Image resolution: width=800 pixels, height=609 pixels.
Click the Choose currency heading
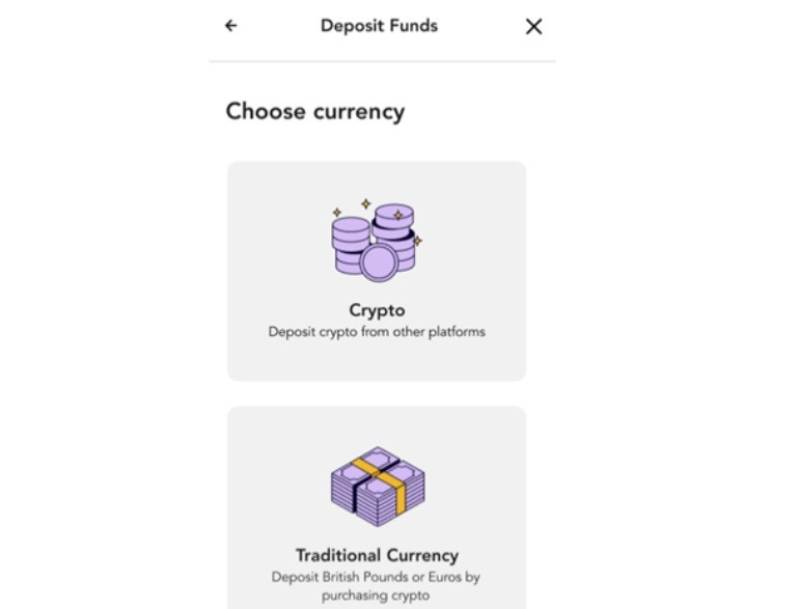point(315,111)
